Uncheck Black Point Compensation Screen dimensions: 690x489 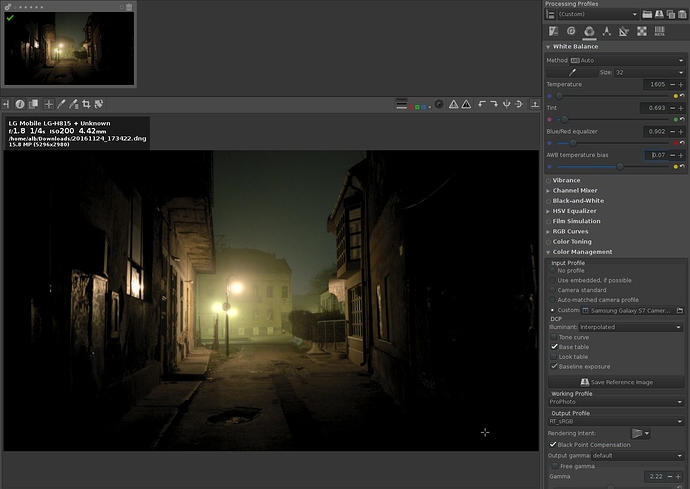pos(555,444)
